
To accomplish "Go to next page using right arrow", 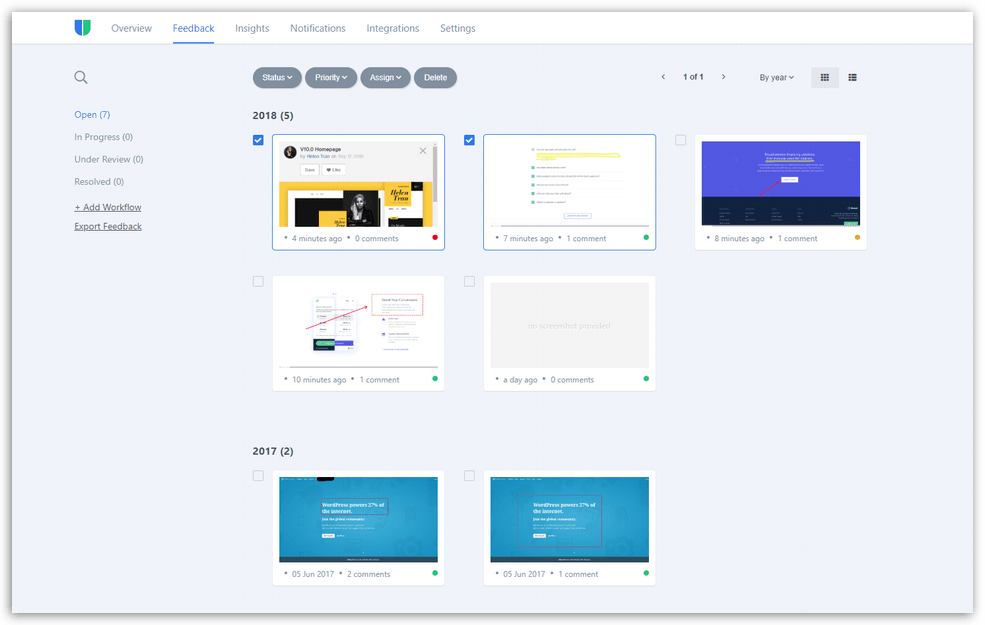I will point(723,76).
